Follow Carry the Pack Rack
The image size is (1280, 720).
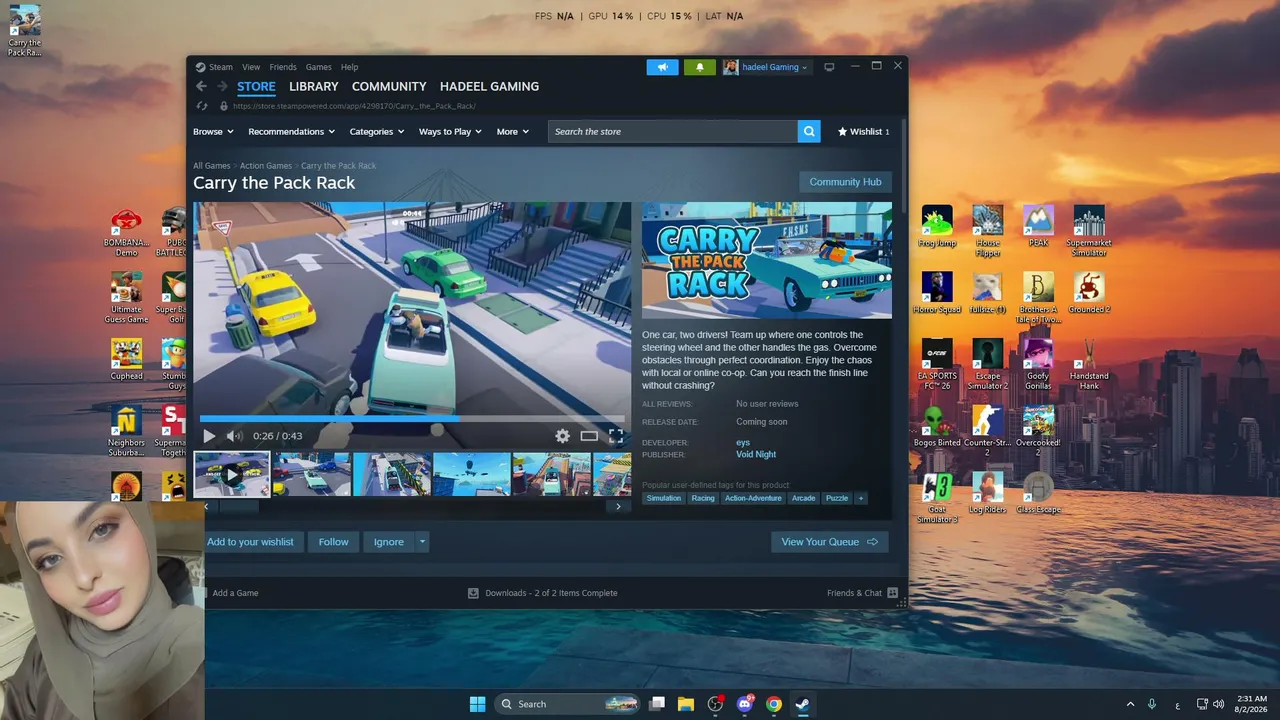(334, 542)
